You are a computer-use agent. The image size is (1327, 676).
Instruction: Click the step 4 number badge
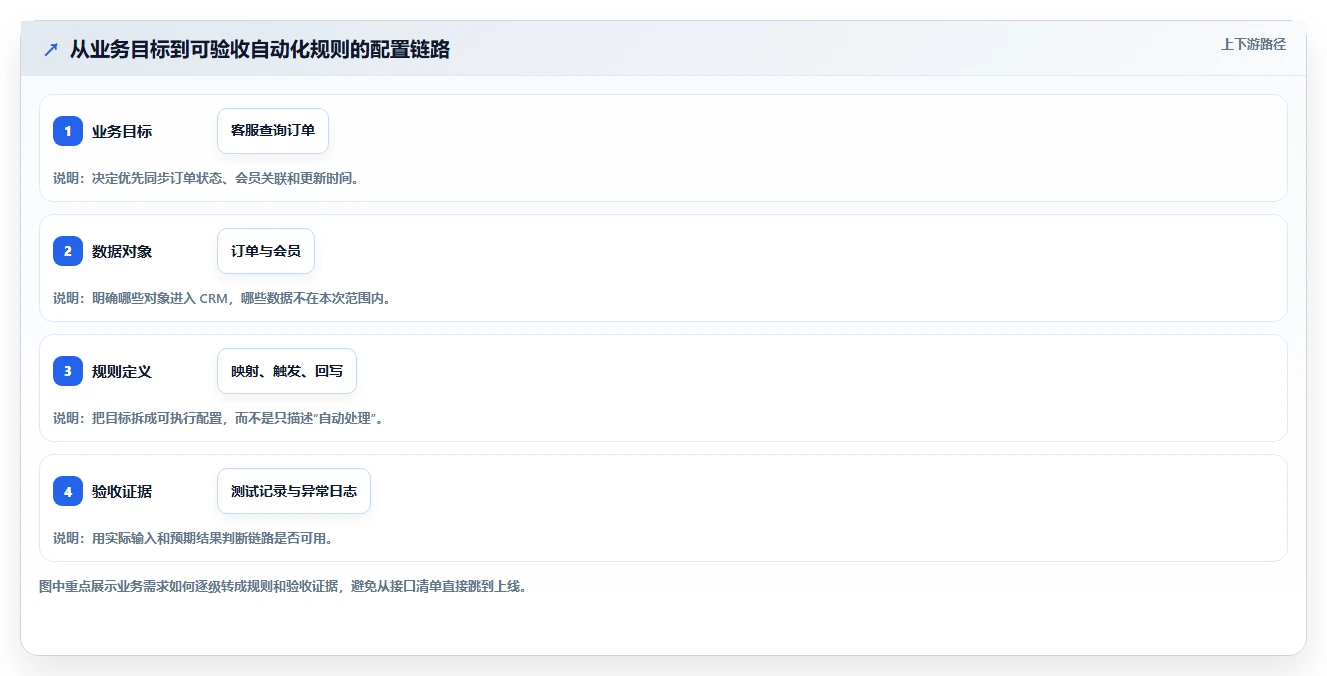pos(68,491)
